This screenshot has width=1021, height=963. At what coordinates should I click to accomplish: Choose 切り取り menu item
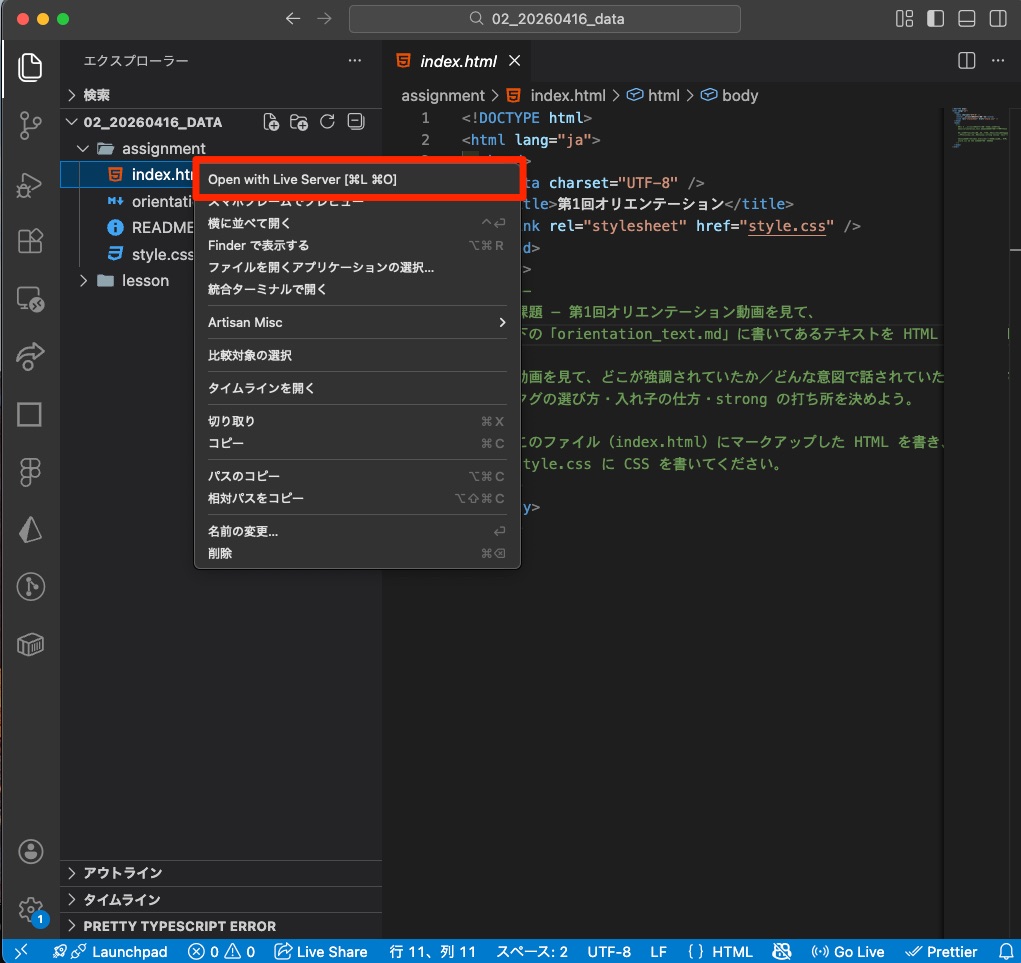coord(357,421)
